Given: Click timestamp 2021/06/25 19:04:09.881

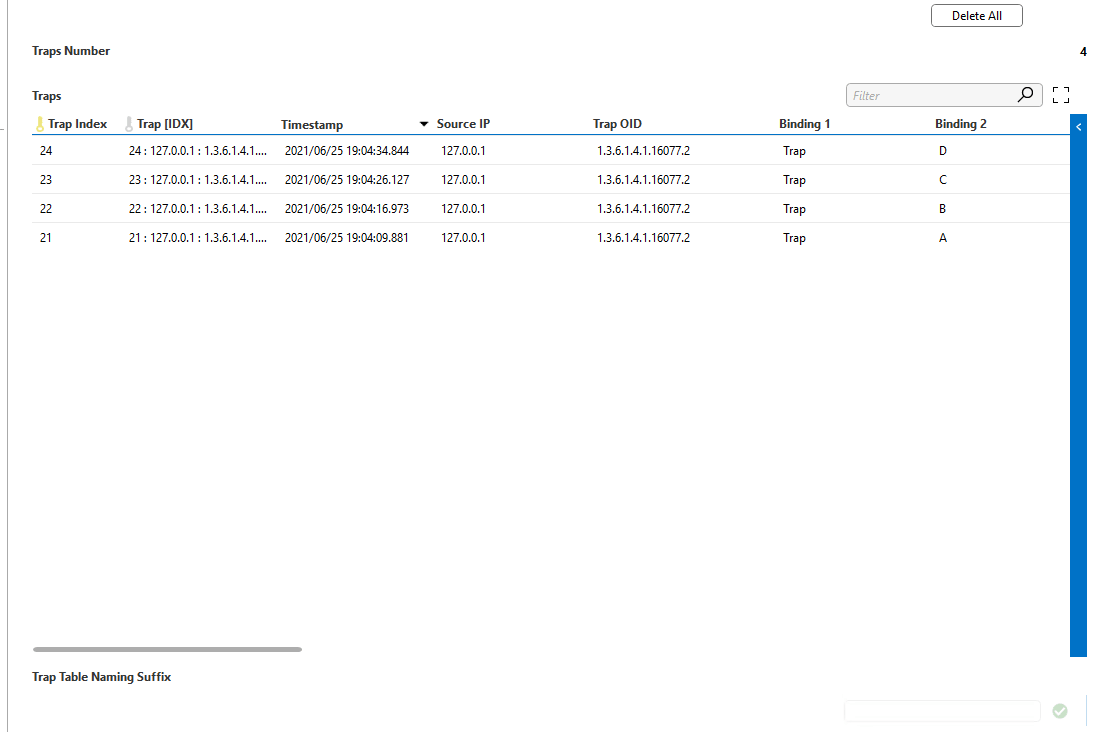Looking at the screenshot, I should (347, 238).
